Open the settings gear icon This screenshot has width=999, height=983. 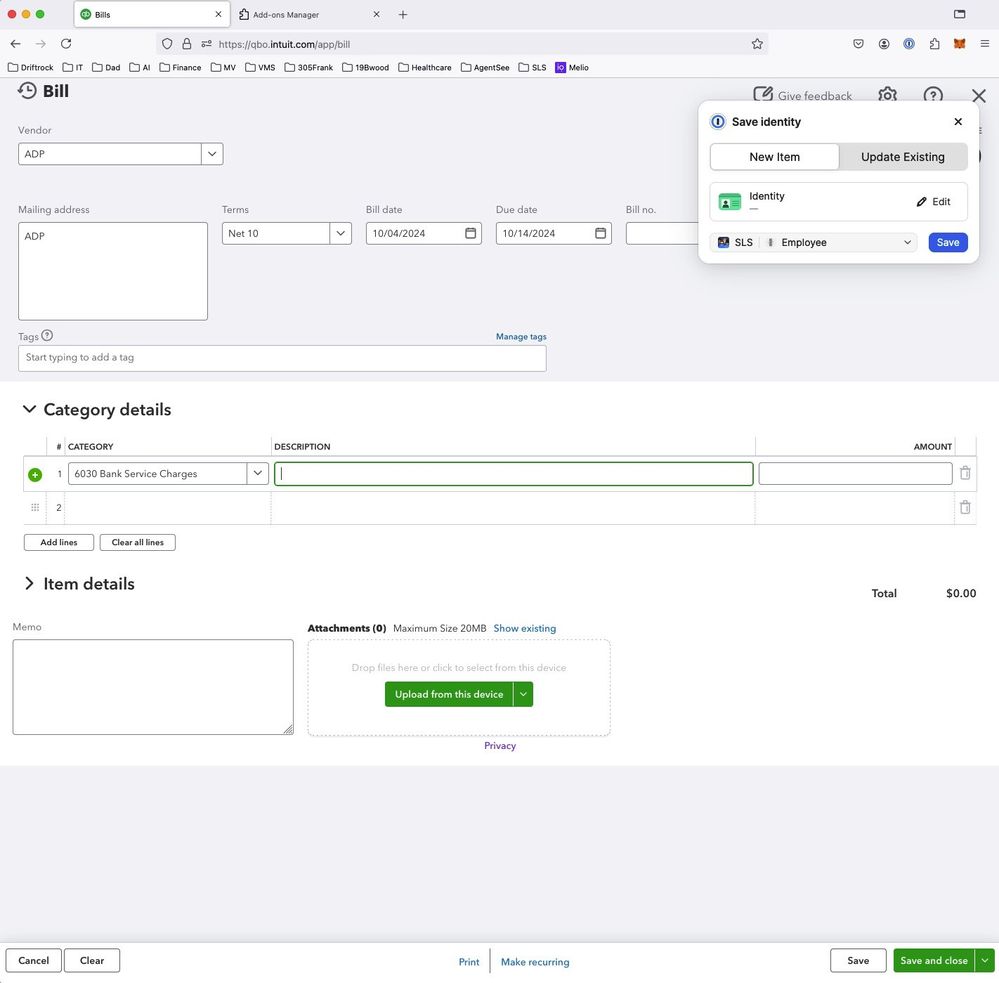click(x=887, y=95)
